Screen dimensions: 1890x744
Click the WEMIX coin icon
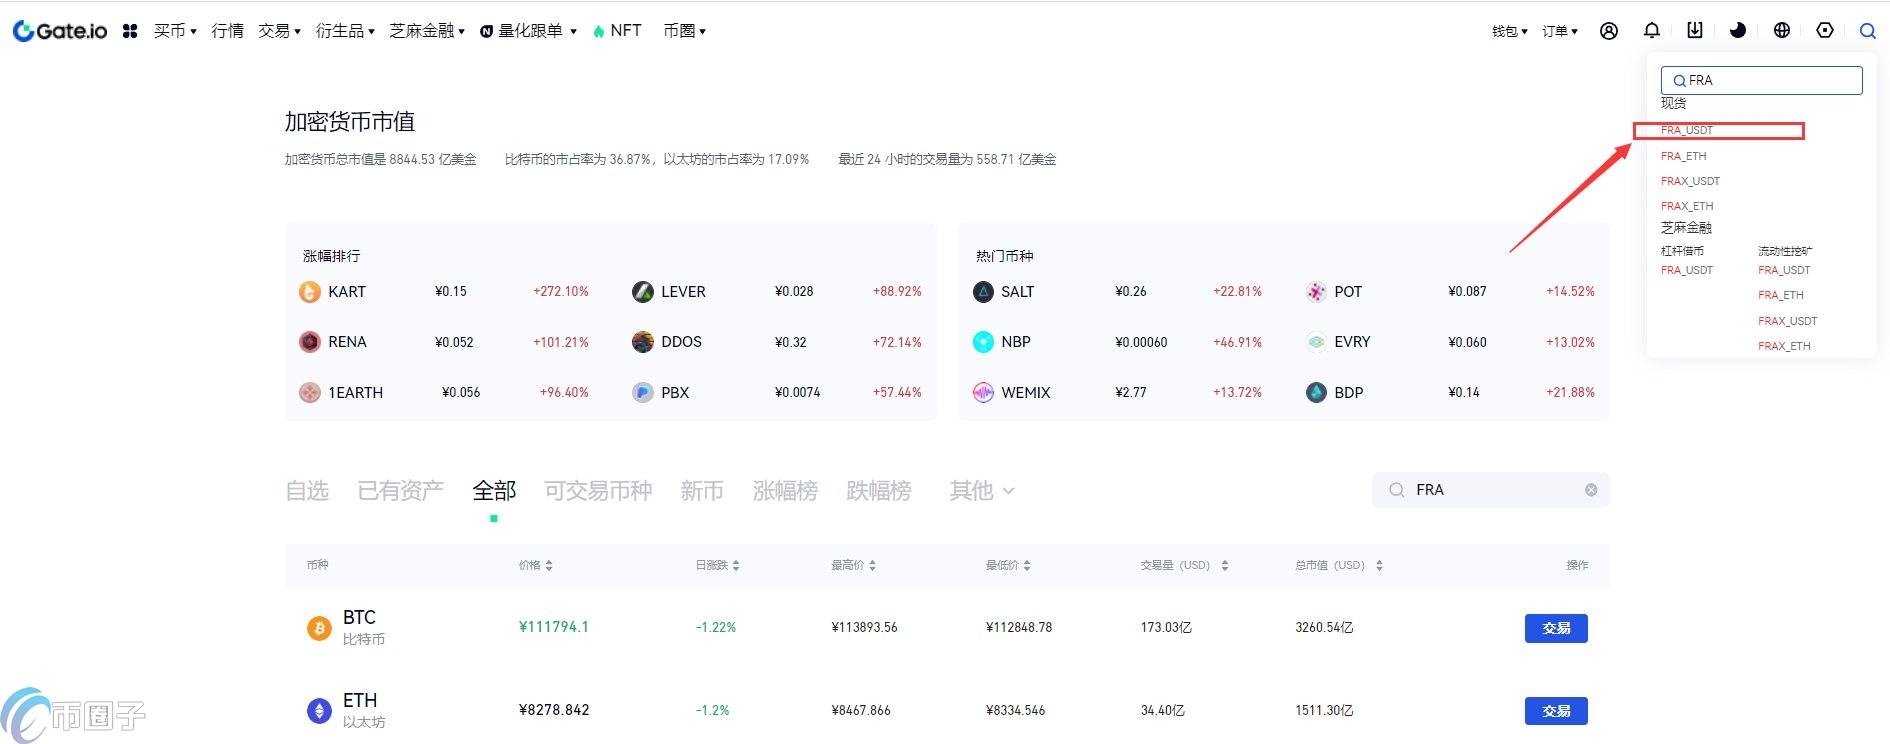[984, 393]
